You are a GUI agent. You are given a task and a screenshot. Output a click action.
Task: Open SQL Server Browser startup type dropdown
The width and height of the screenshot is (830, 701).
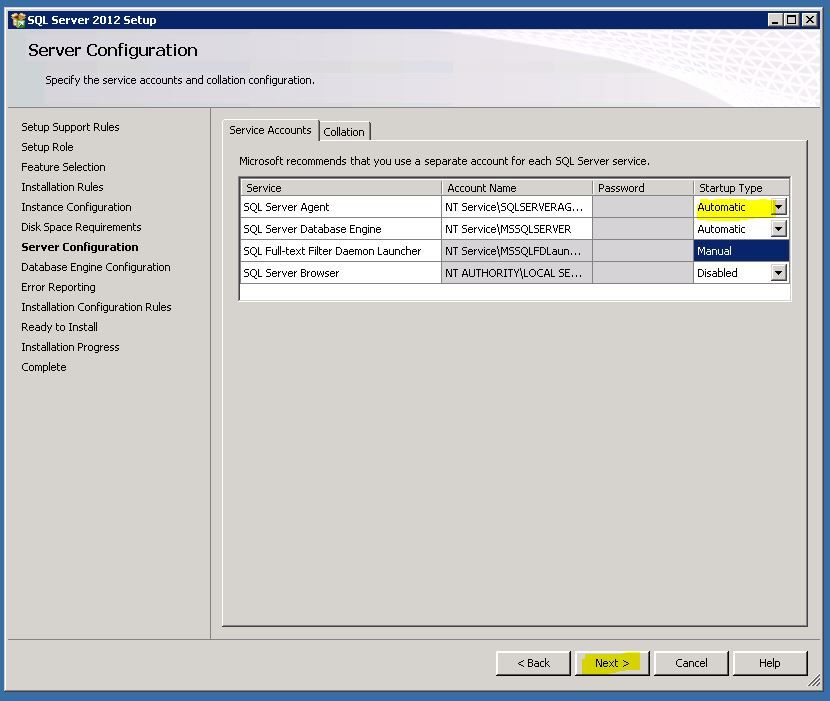(779, 273)
